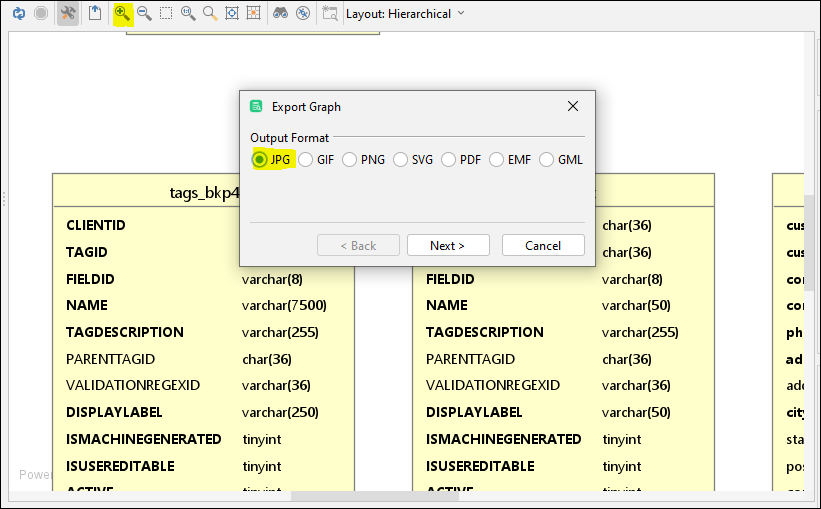Click varchar(50) type of NAME
This screenshot has height=509, width=821.
click(636, 305)
